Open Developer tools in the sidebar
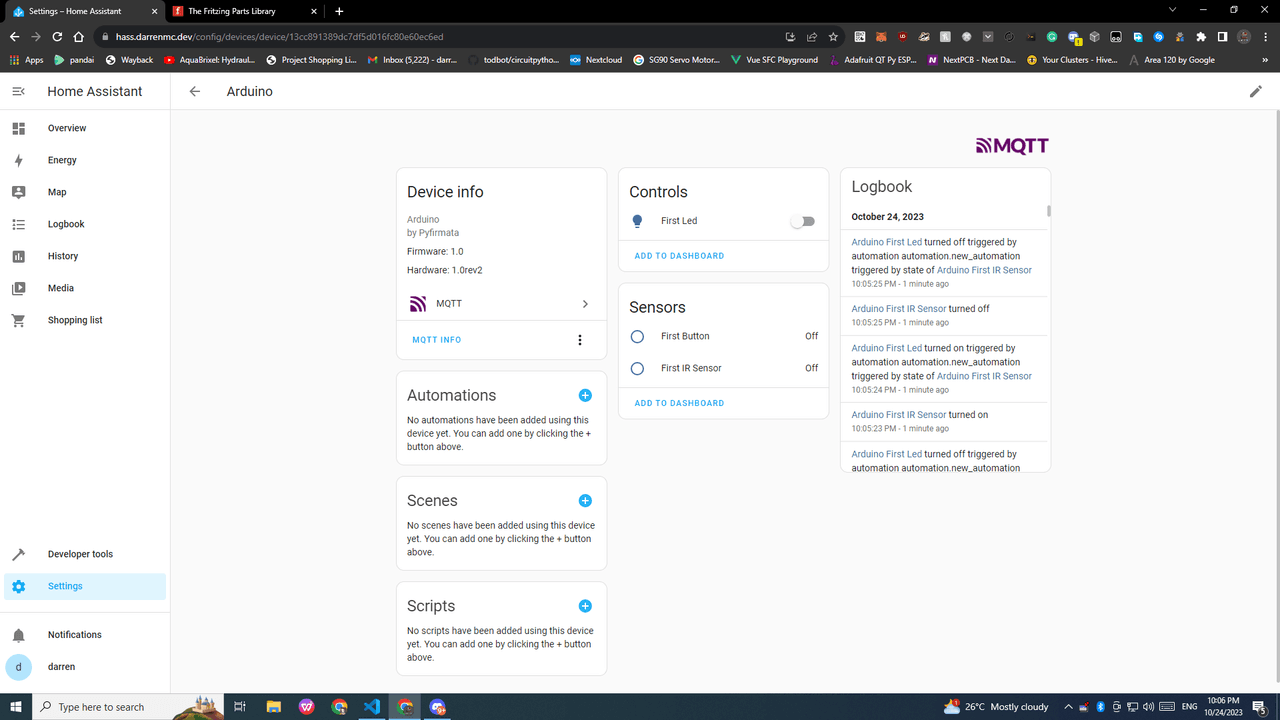The height and width of the screenshot is (720, 1280). coord(80,554)
